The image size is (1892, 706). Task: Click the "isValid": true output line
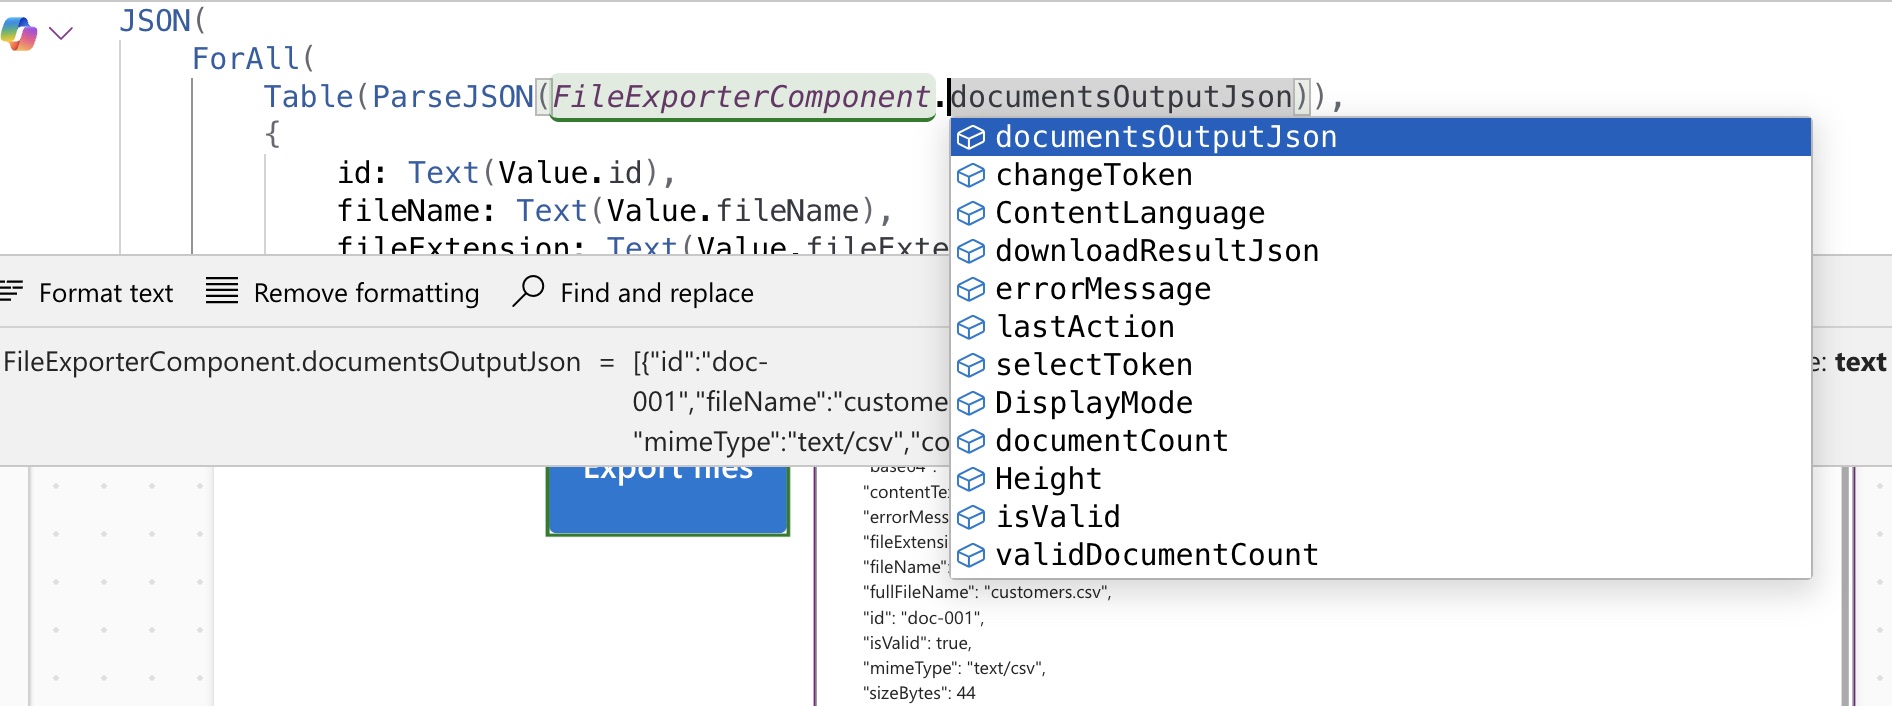(x=917, y=643)
